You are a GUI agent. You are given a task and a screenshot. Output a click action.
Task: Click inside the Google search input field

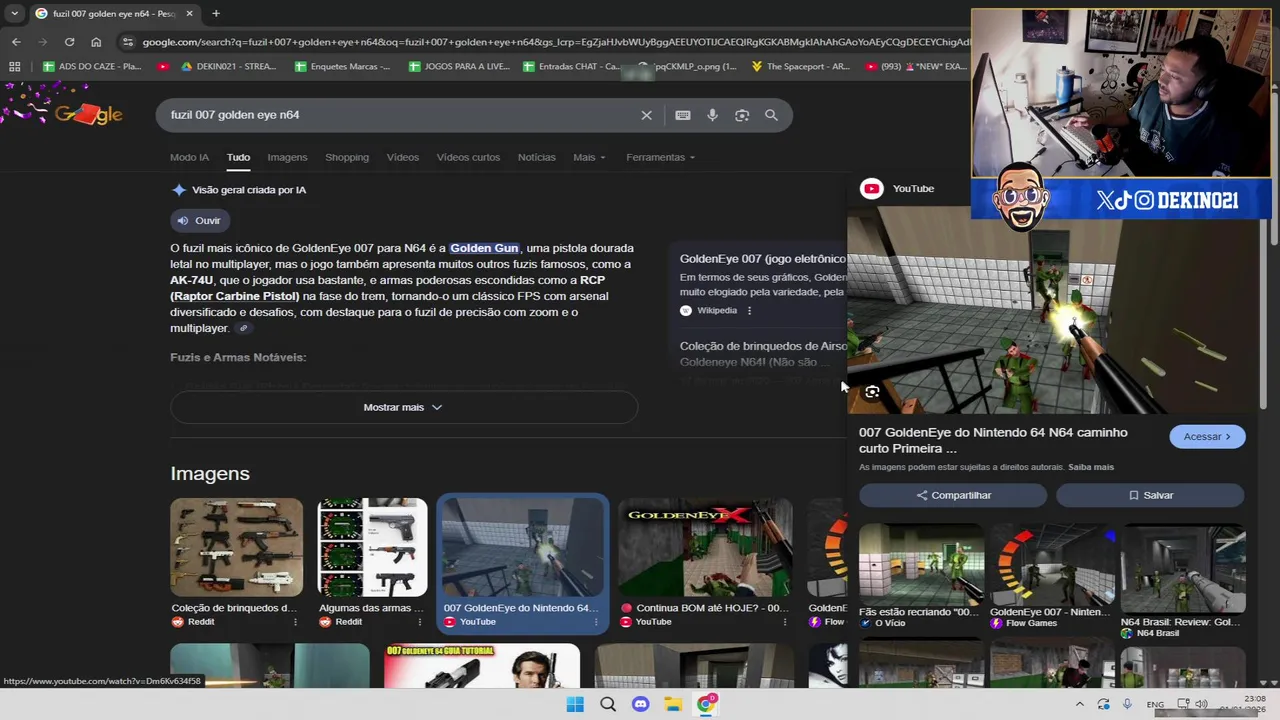[400, 115]
